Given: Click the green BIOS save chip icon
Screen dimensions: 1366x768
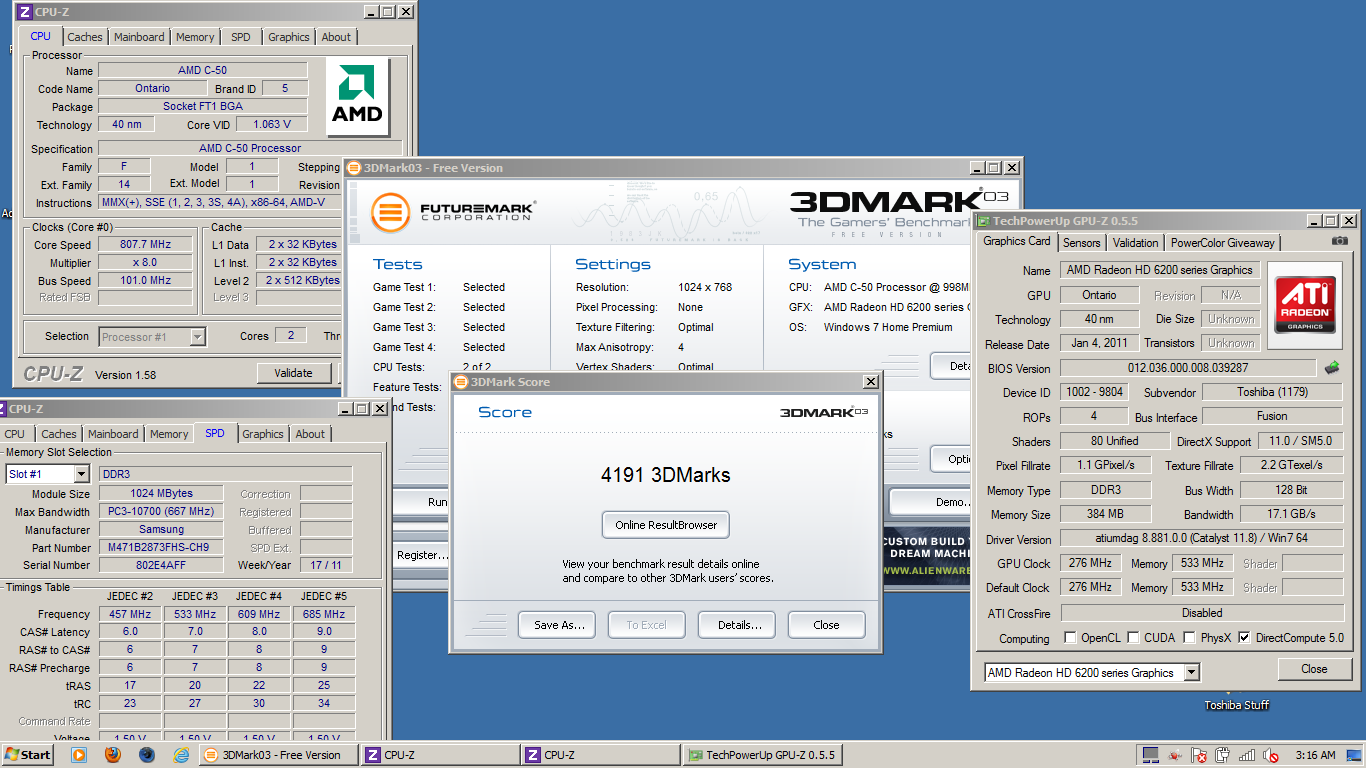Looking at the screenshot, I should [x=1332, y=368].
